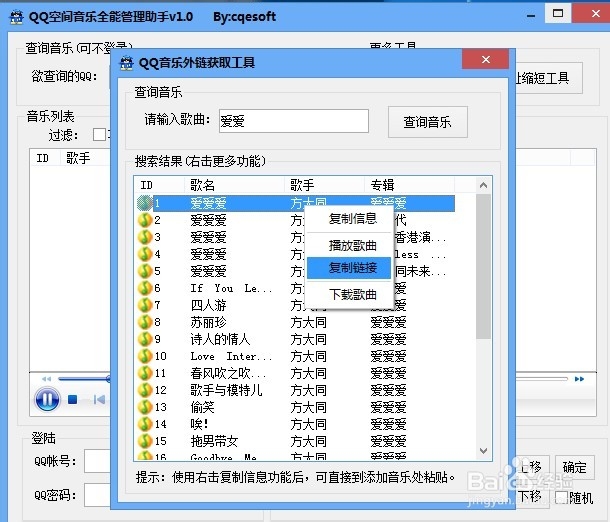Click the QQ音乐外链获取工具 title bar icon
The image size is (610, 522).
pyautogui.click(x=126, y=63)
